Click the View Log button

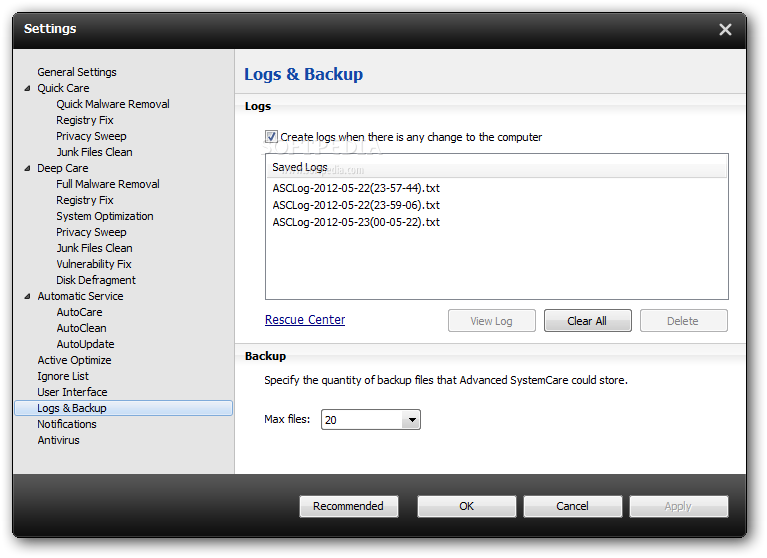(x=492, y=321)
